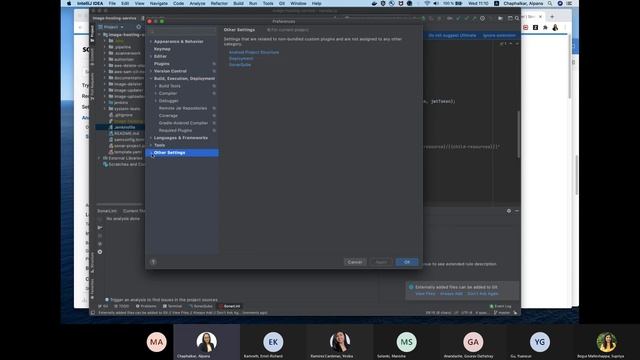Select Remote Jar Repositories

pyautogui.click(x=183, y=108)
